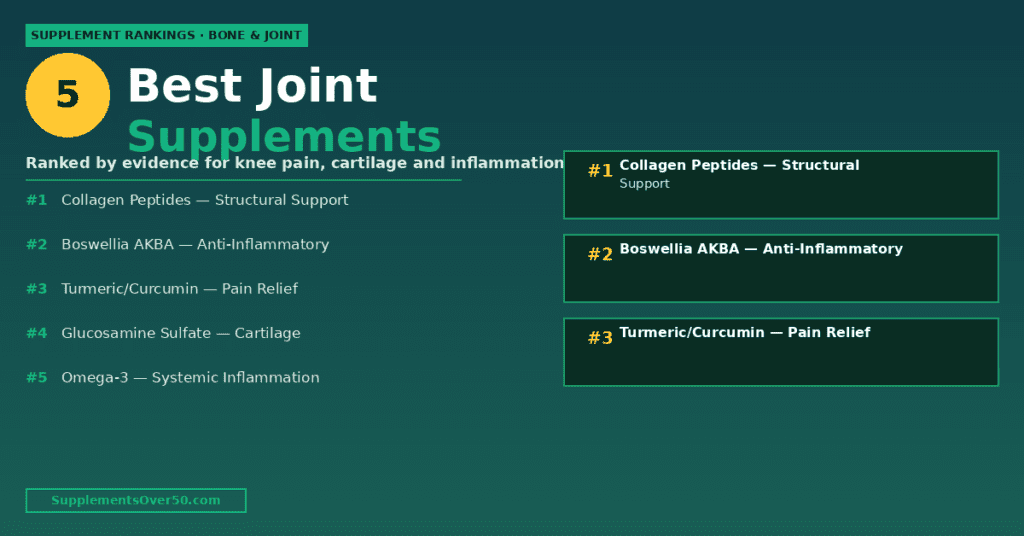Click the green #4 rank label in list
1024x536 pixels.
point(37,333)
